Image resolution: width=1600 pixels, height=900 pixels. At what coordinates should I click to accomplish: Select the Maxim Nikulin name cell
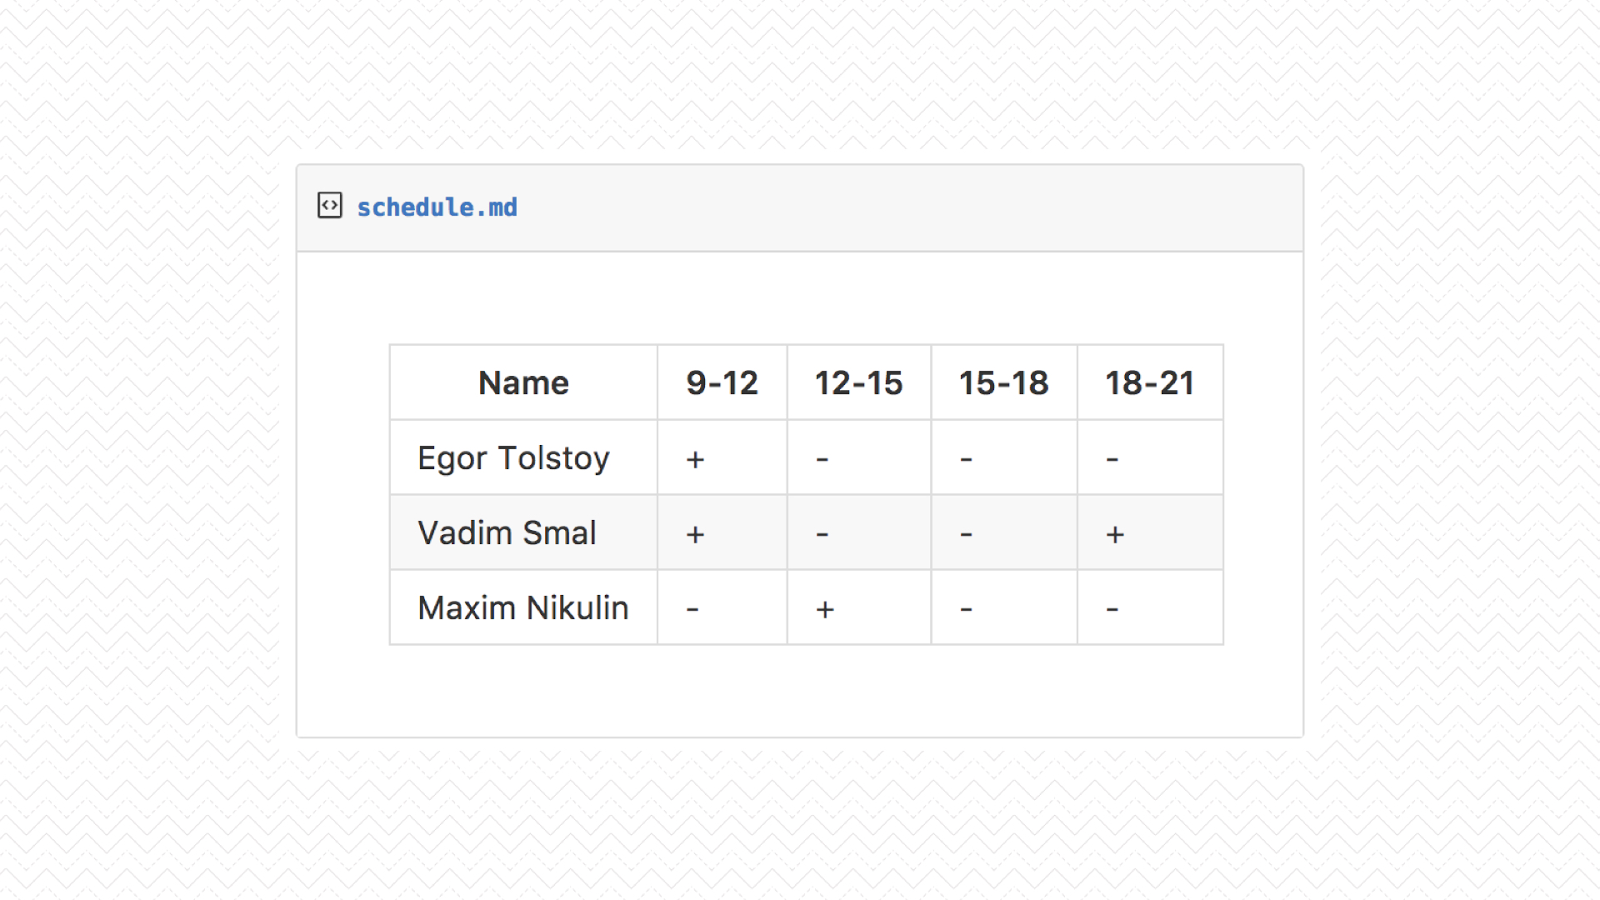tap(523, 608)
